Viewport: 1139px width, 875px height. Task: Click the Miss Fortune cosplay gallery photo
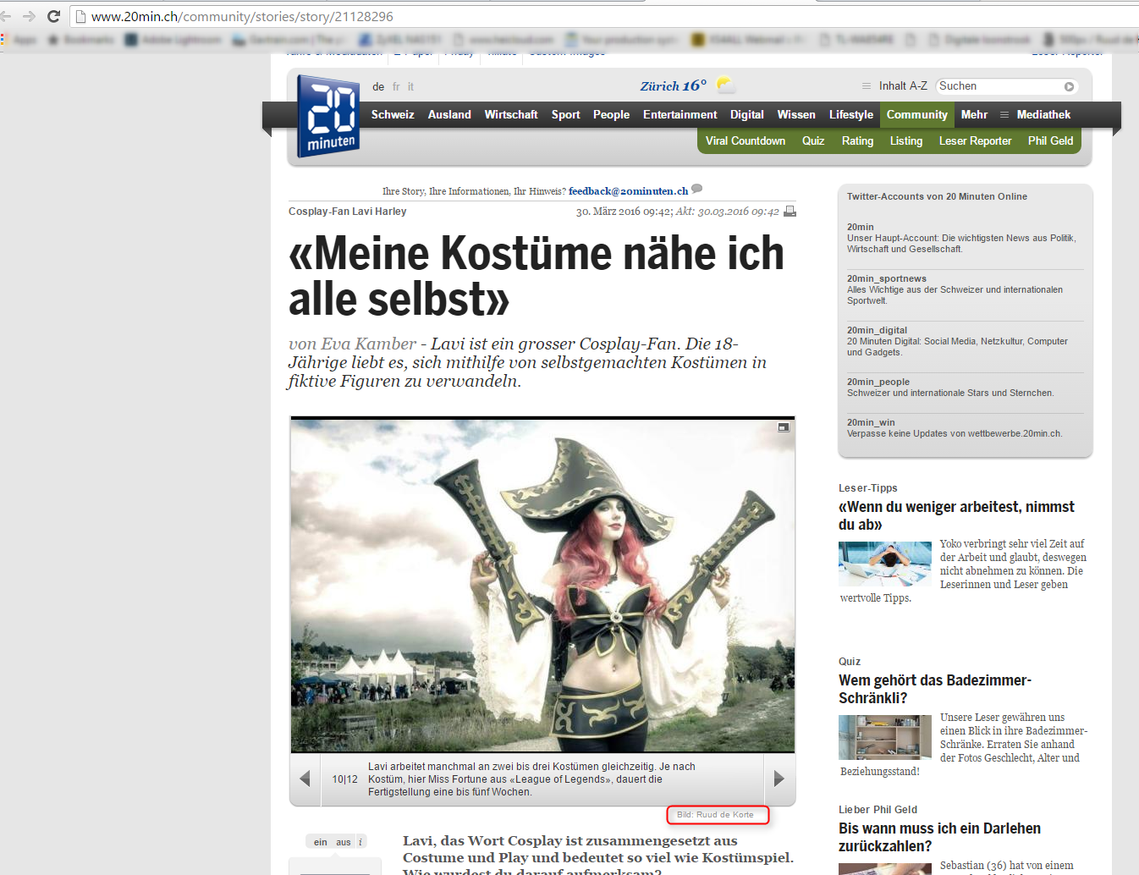543,585
